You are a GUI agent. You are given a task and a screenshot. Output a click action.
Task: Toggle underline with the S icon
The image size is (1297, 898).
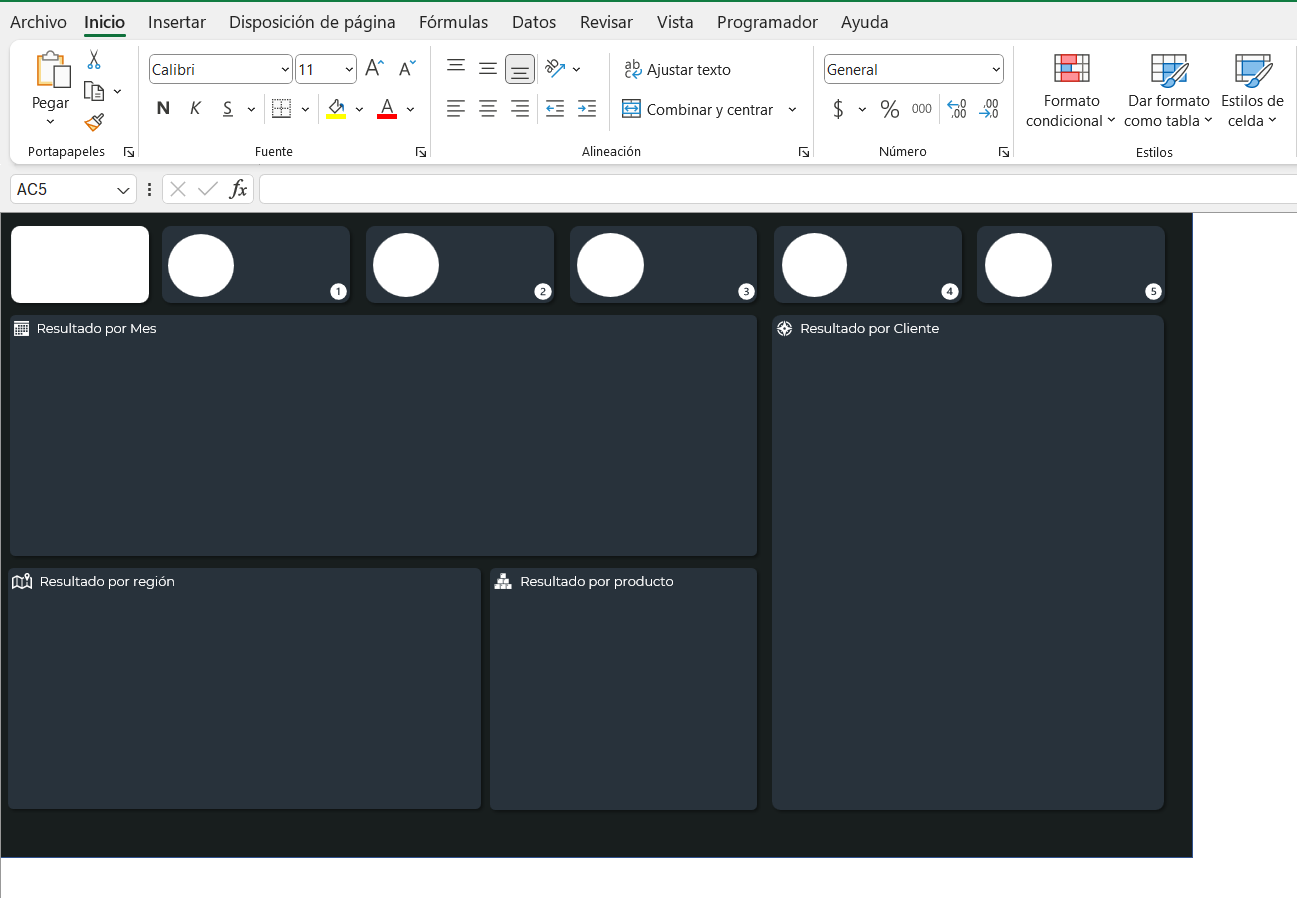(225, 108)
